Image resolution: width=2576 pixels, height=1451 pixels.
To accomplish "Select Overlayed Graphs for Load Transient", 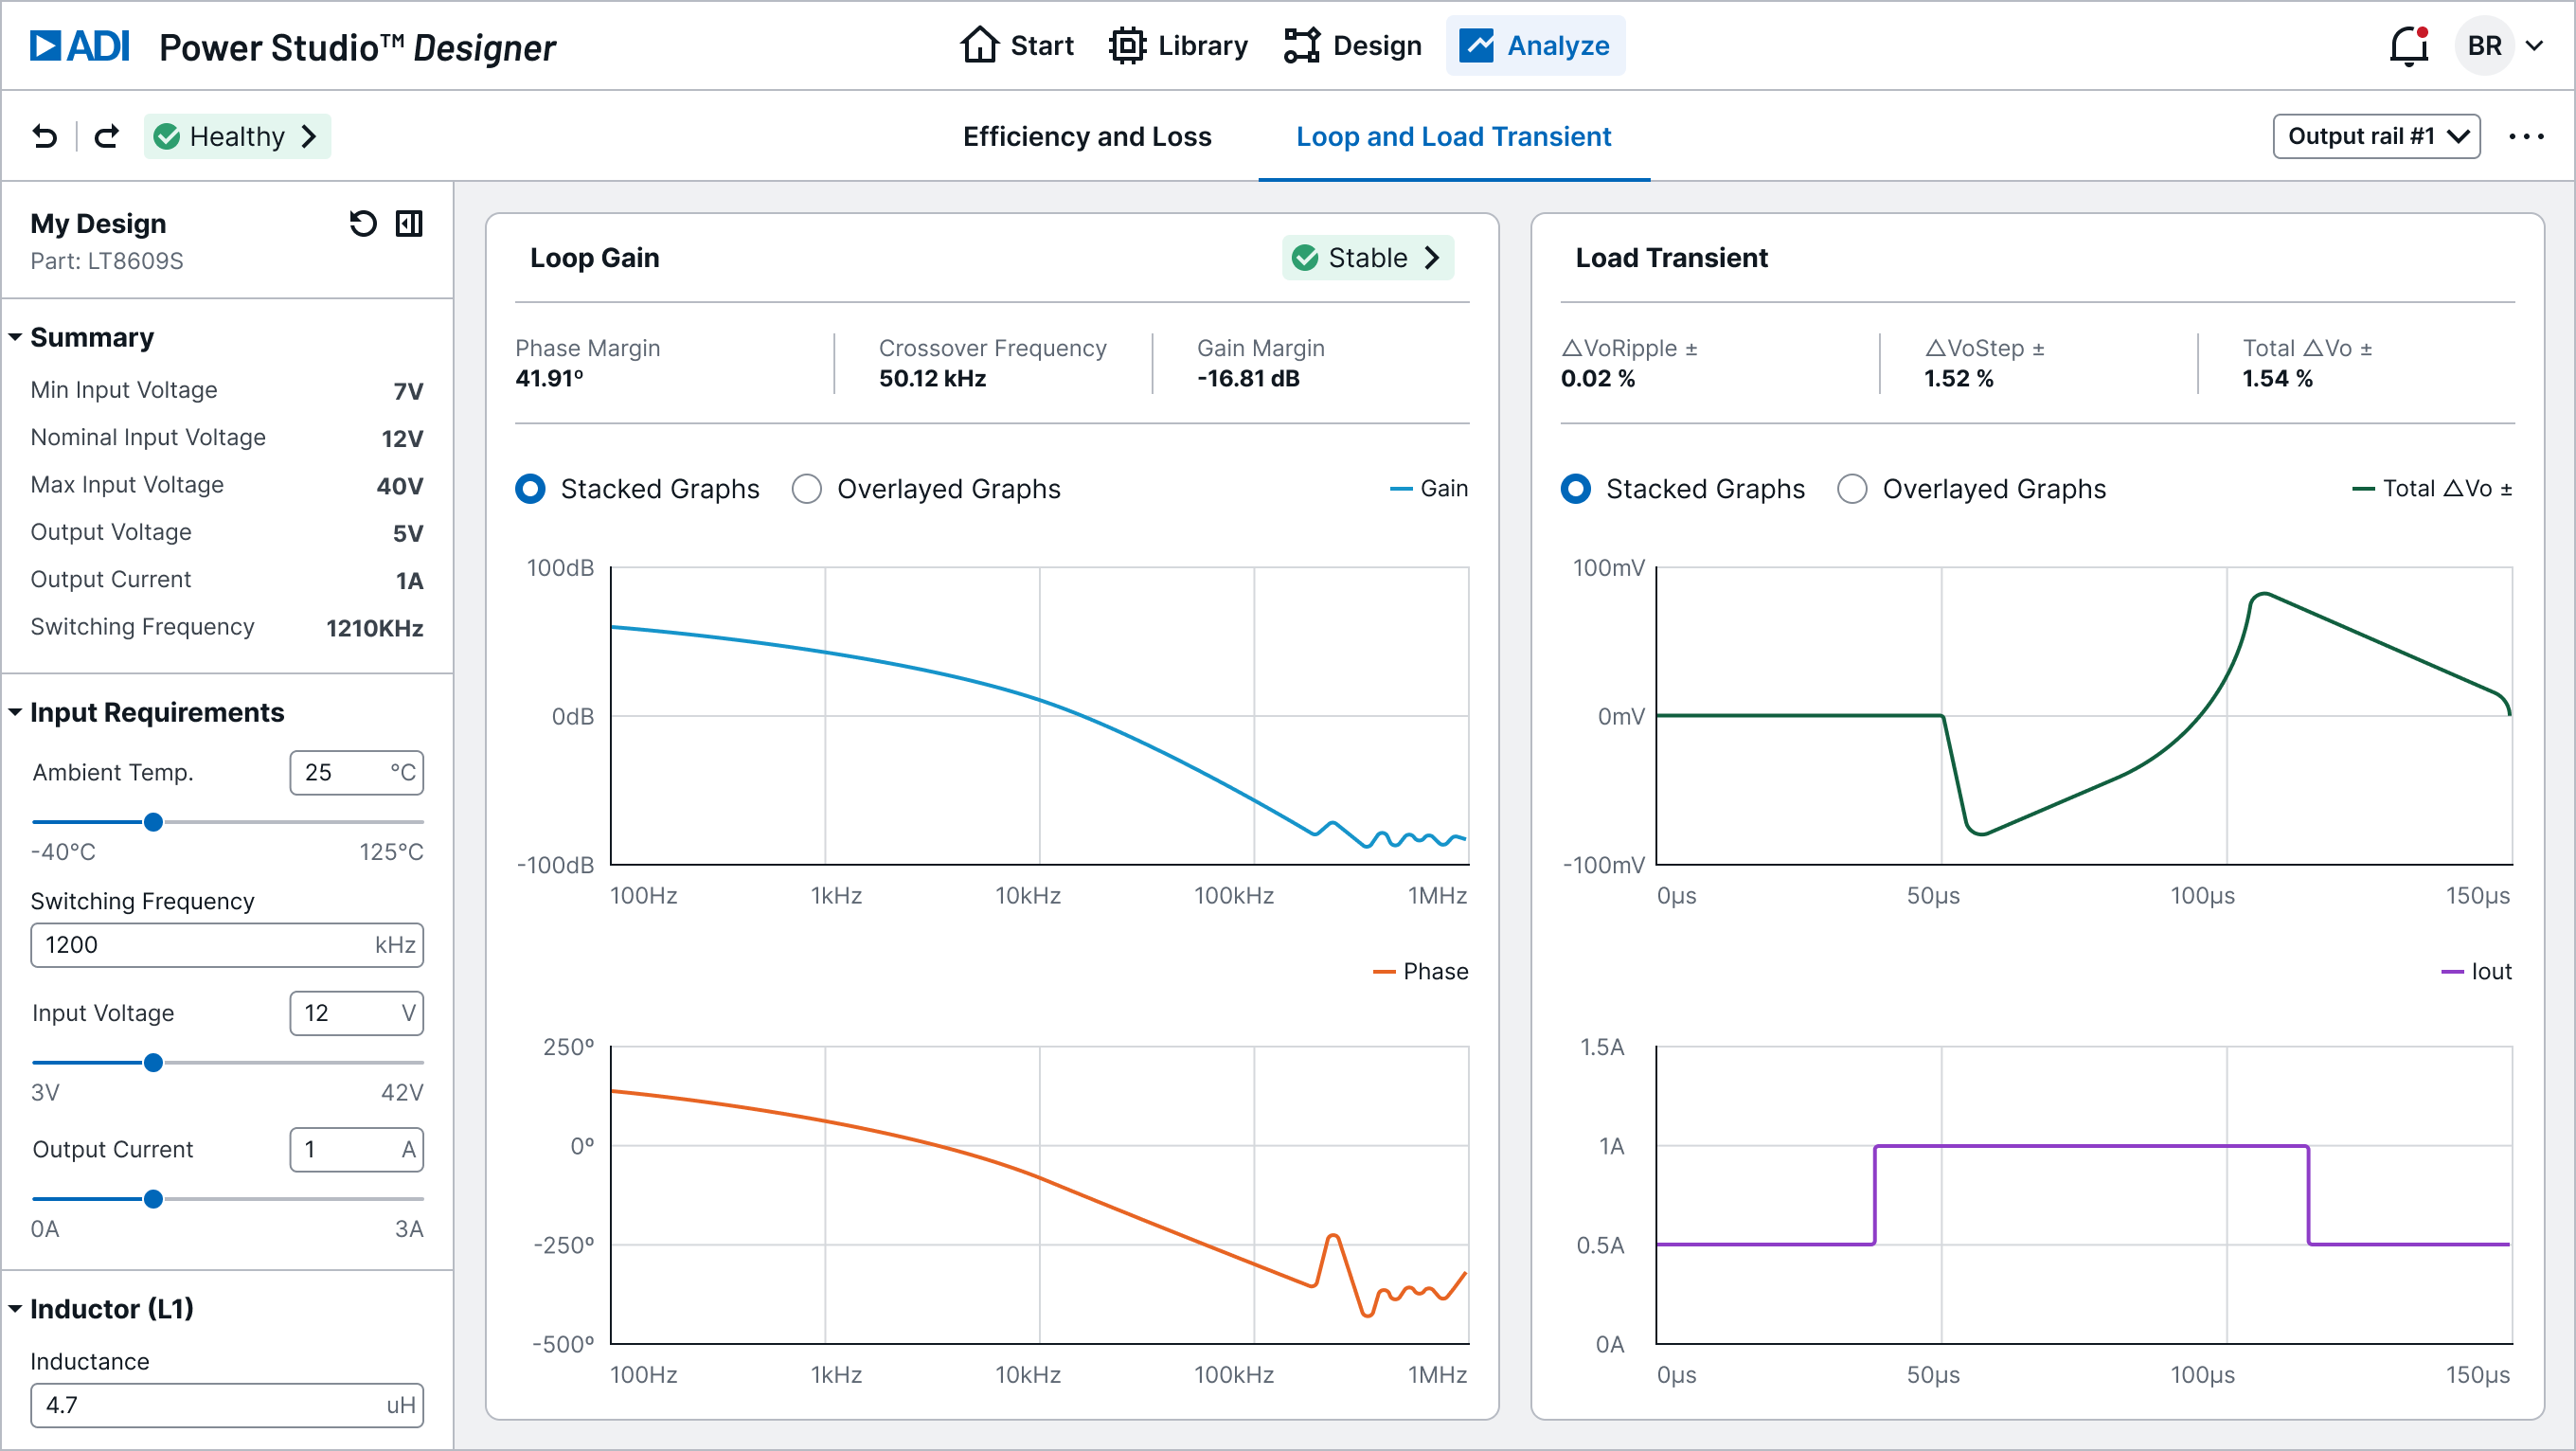I will pyautogui.click(x=1852, y=488).
